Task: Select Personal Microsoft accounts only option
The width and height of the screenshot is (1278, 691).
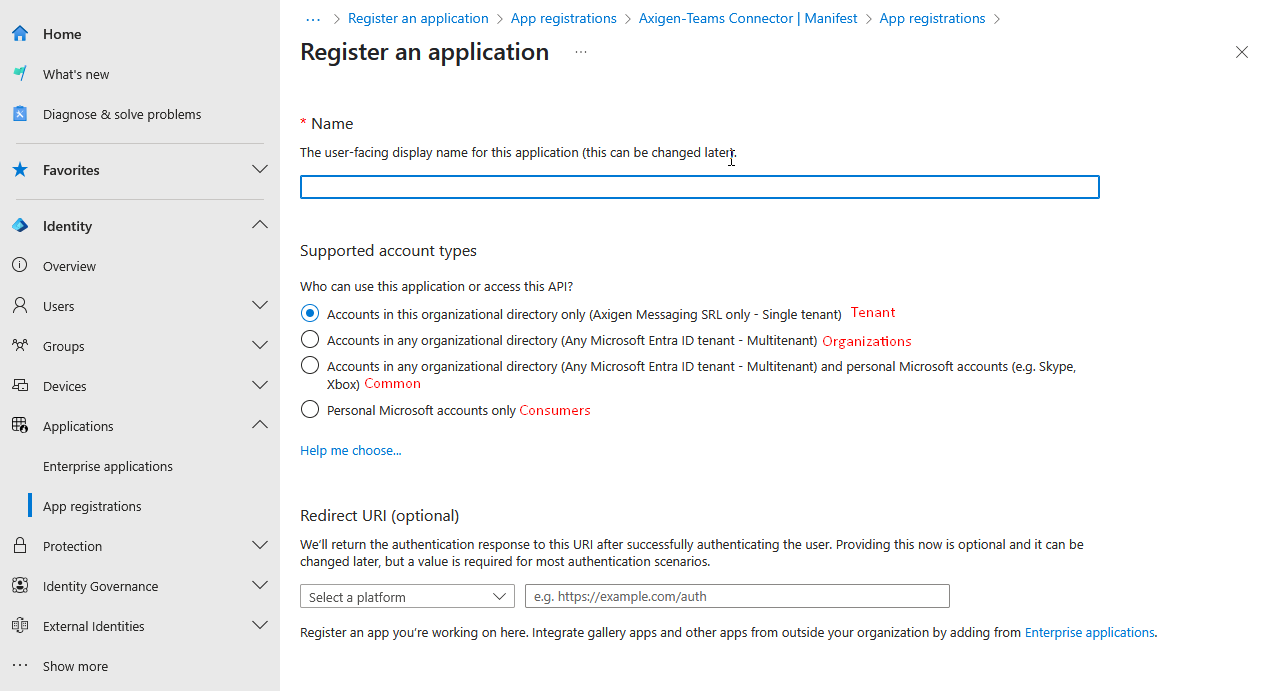Action: [x=310, y=410]
